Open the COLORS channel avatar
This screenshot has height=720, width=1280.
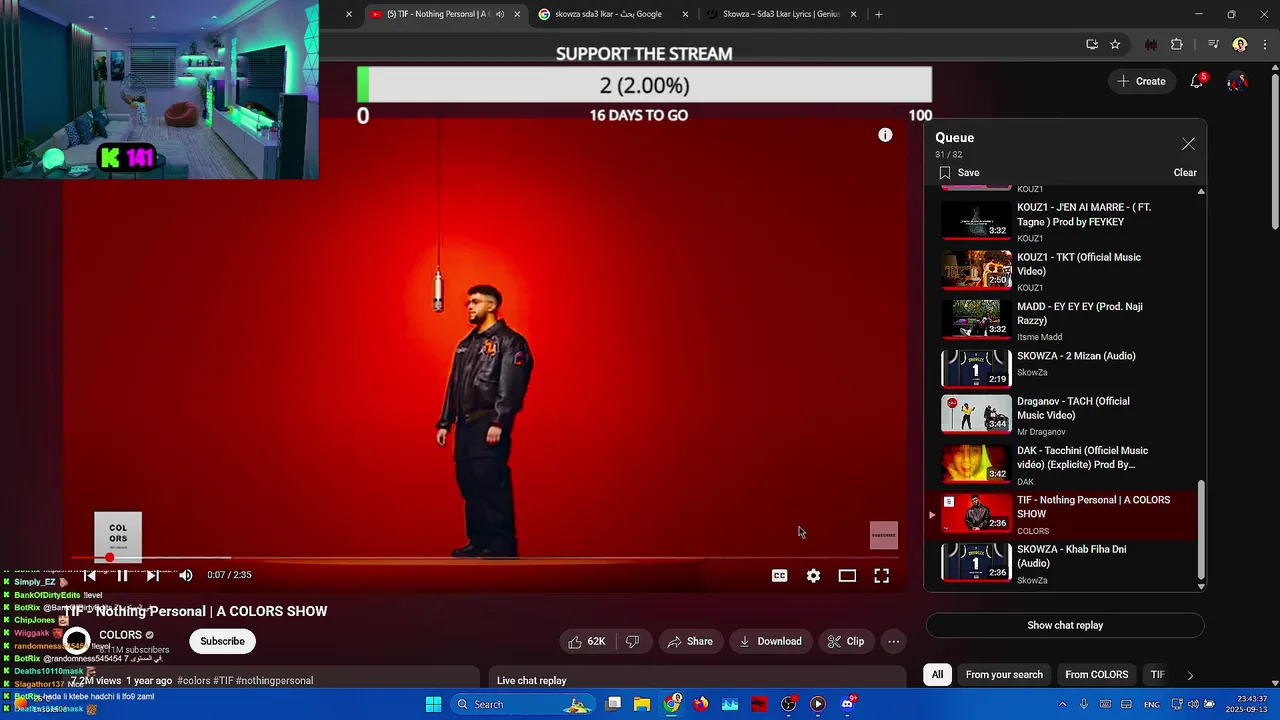pyautogui.click(x=78, y=640)
